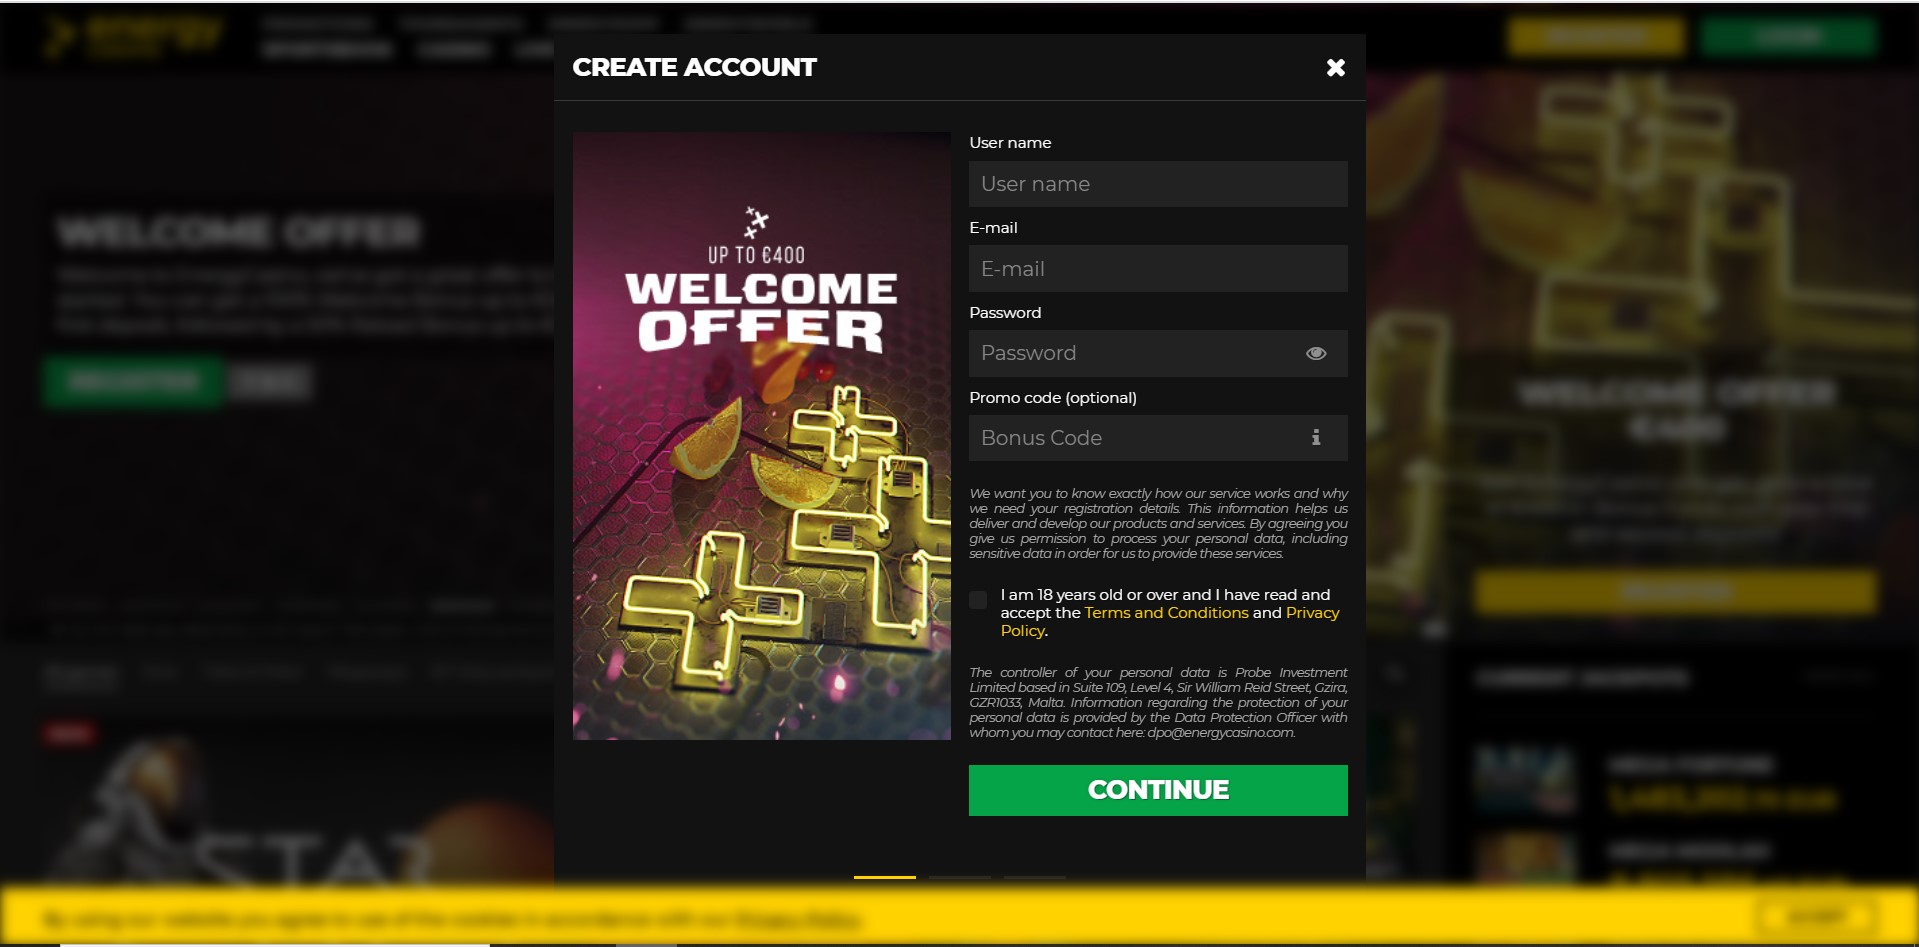Viewport: 1919px width, 947px height.
Task: Open the Terms and Conditions link
Action: 1166,613
